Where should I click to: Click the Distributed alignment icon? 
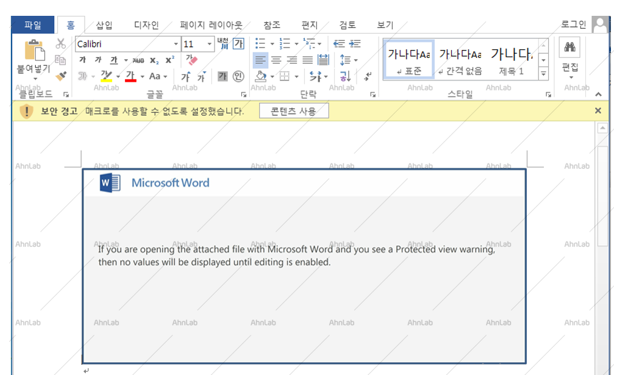(x=323, y=60)
